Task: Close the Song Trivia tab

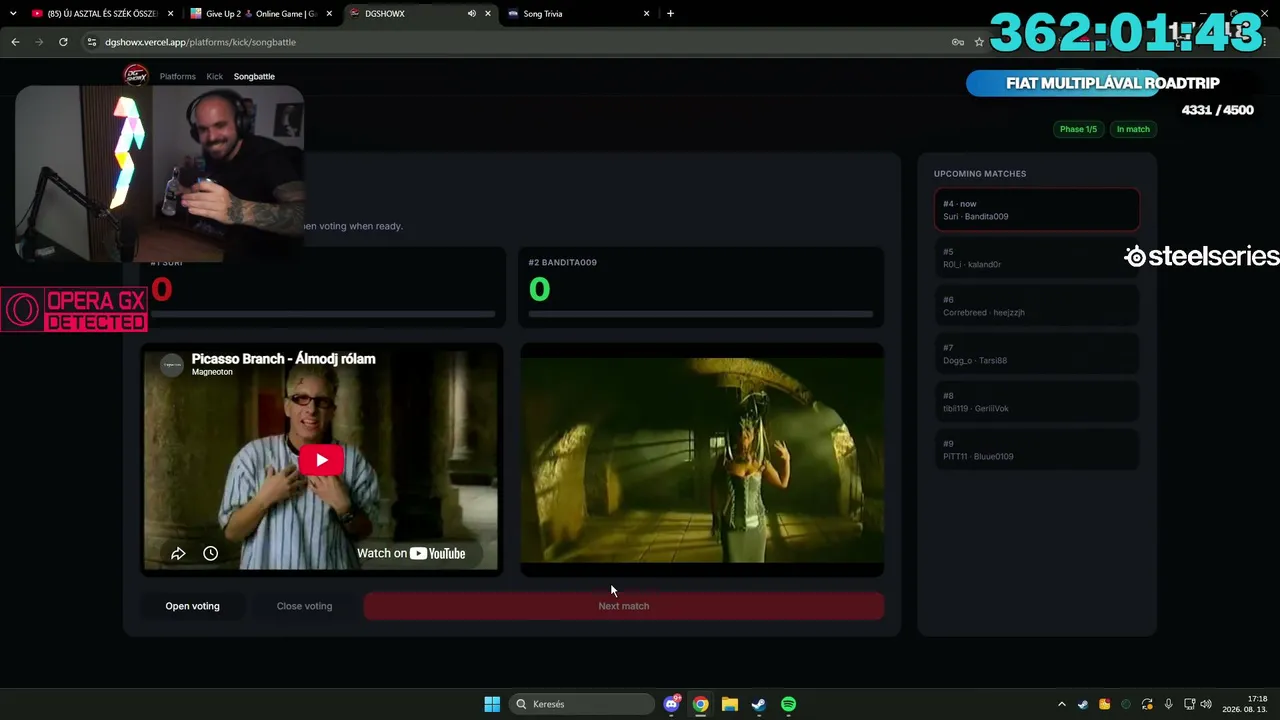Action: click(x=647, y=14)
